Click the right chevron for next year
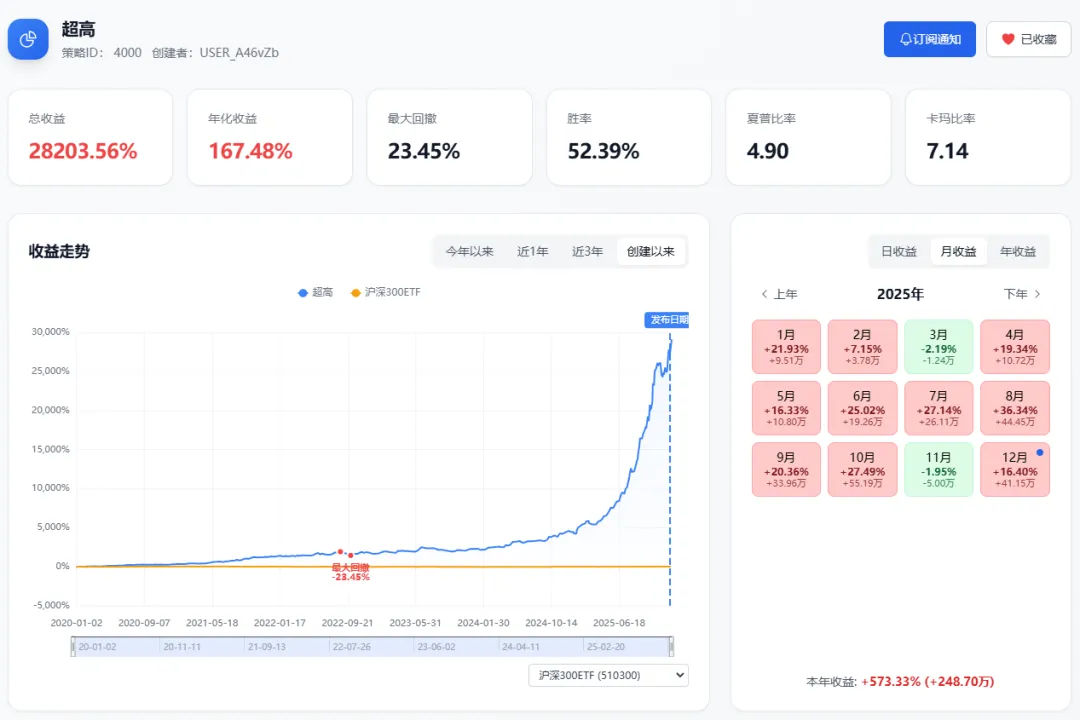 tap(1037, 294)
